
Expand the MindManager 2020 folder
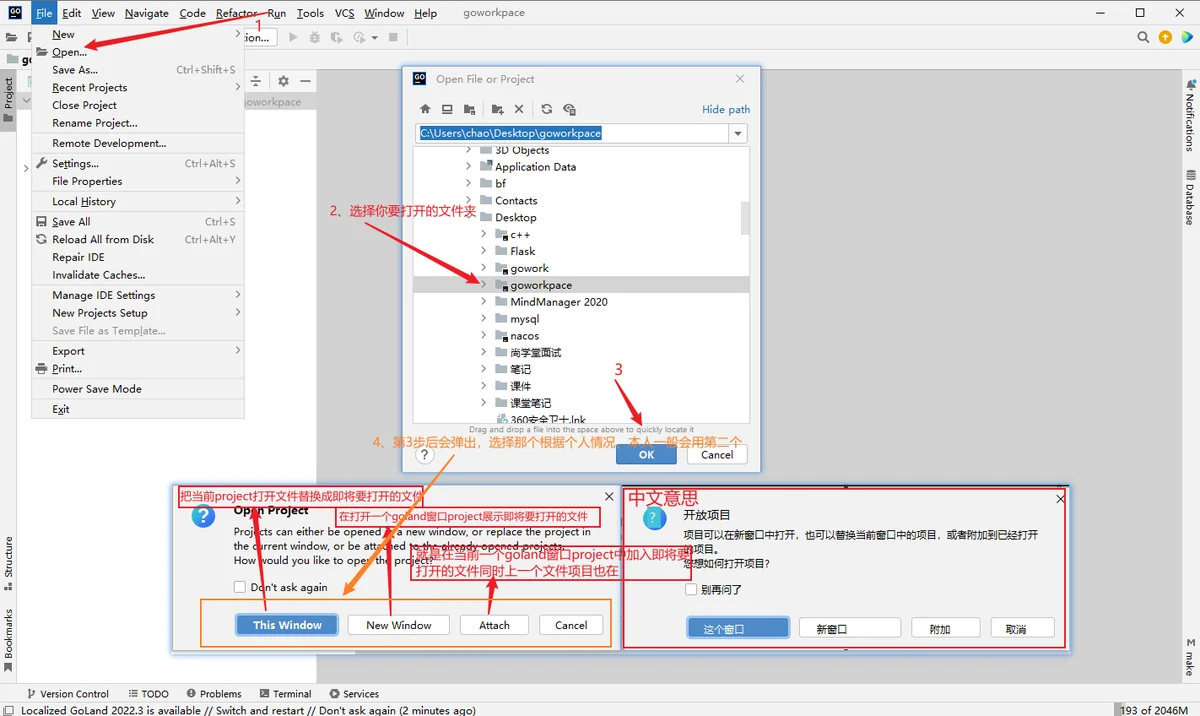484,302
